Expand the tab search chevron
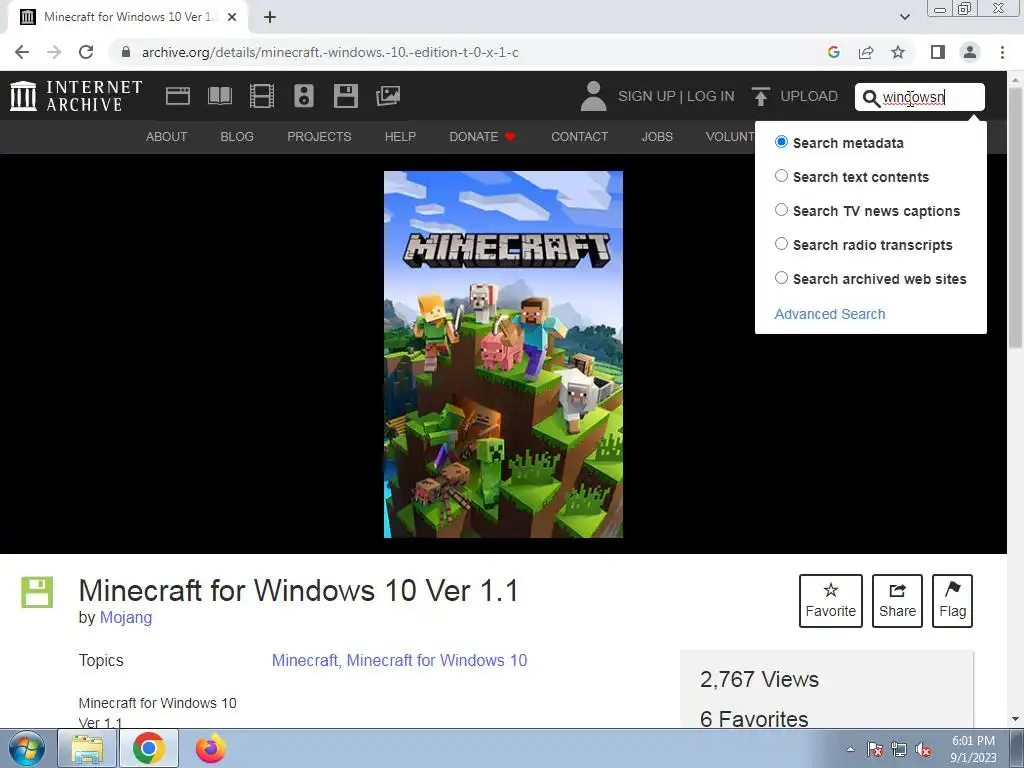The height and width of the screenshot is (768, 1024). (904, 17)
